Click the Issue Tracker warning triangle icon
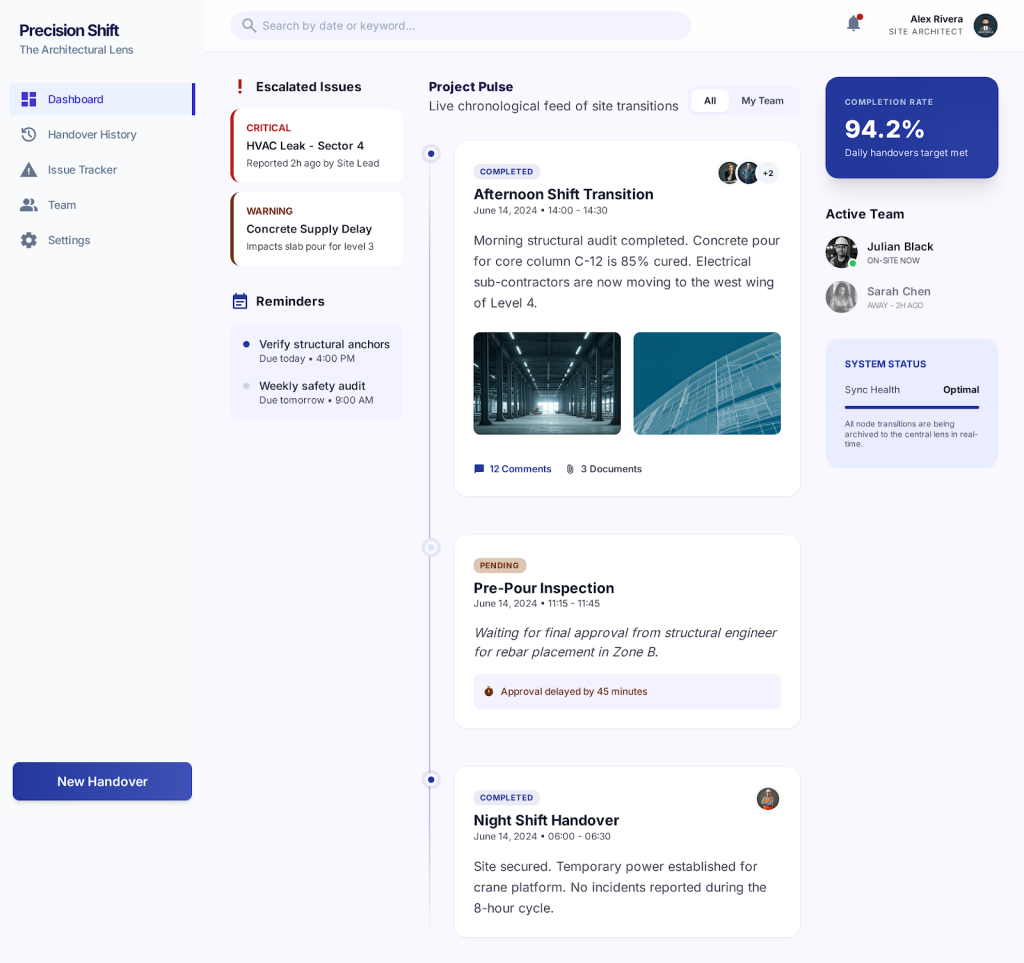Image resolution: width=1024 pixels, height=963 pixels. click(29, 170)
